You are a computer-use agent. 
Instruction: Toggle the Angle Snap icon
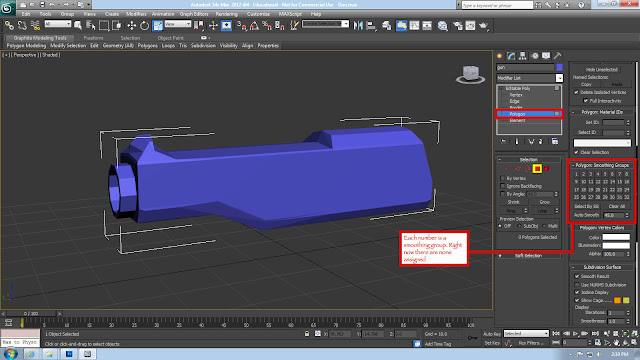tap(254, 26)
